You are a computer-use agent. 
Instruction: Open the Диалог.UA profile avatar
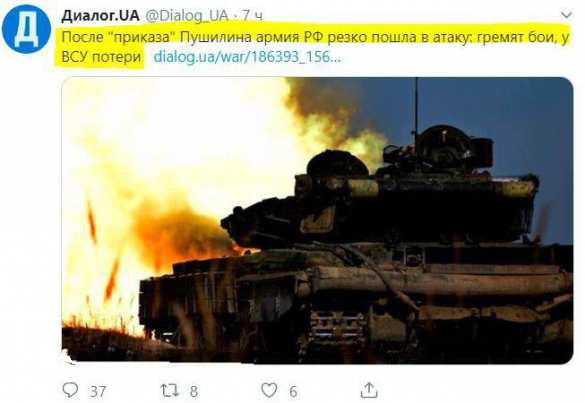(26, 29)
